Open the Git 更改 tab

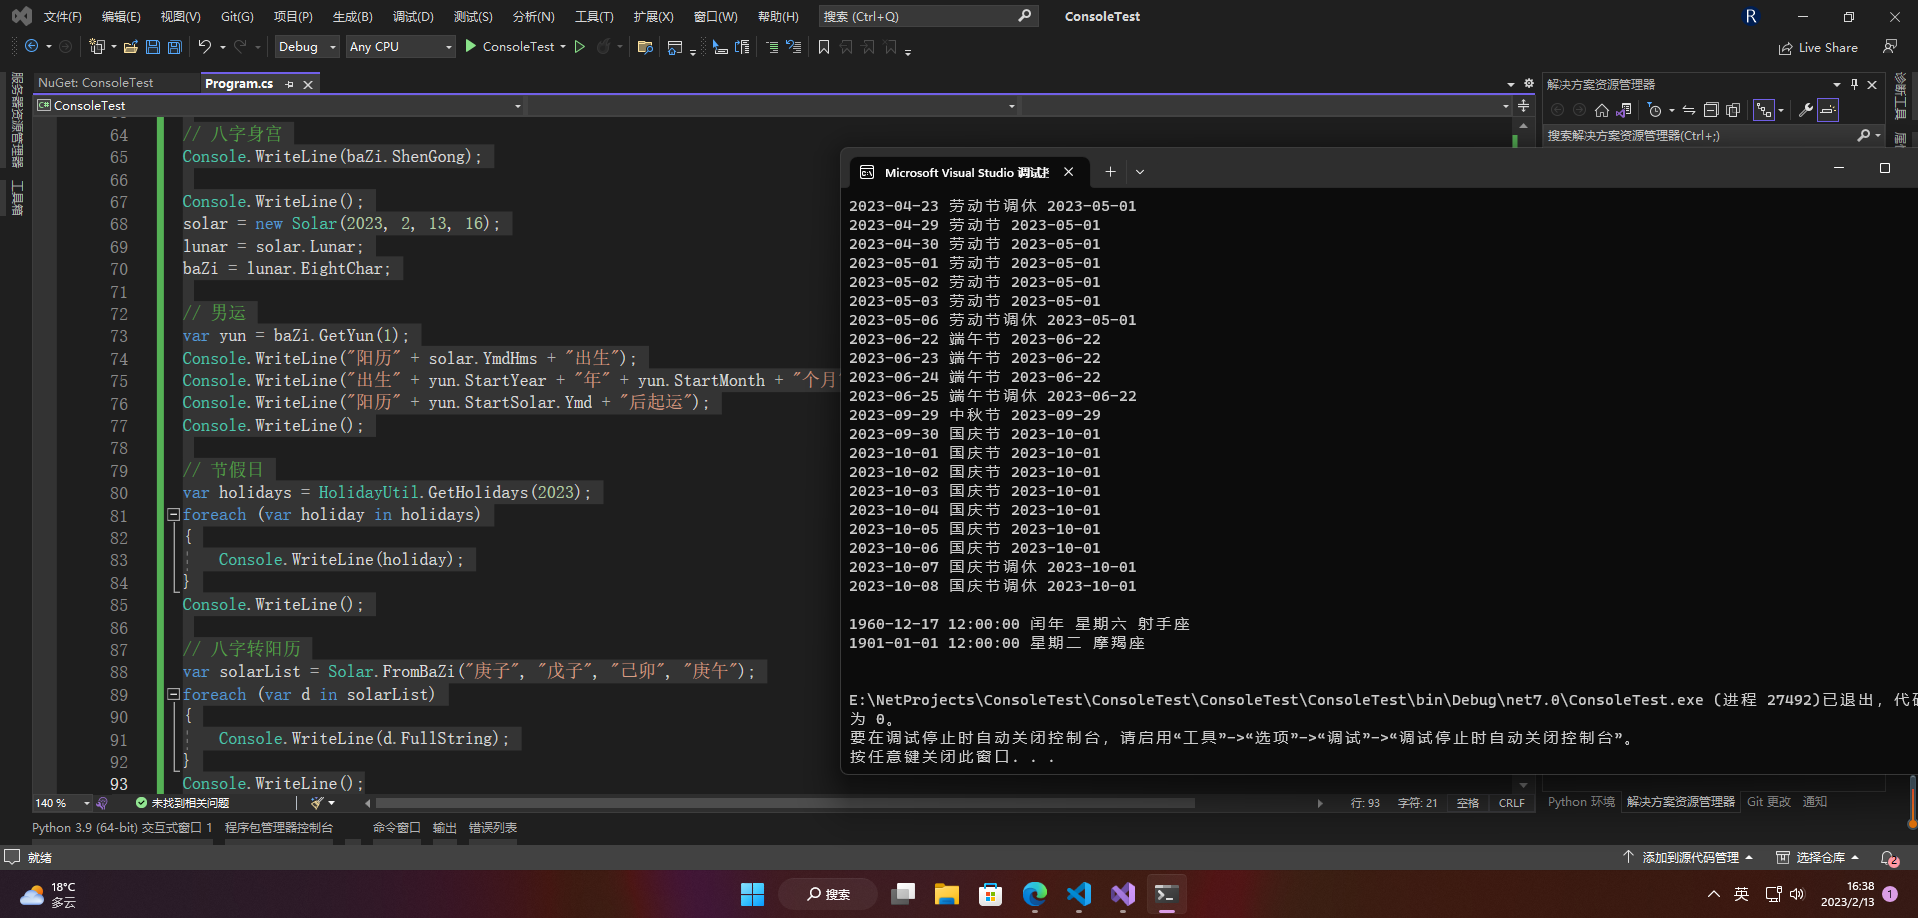(x=1769, y=802)
